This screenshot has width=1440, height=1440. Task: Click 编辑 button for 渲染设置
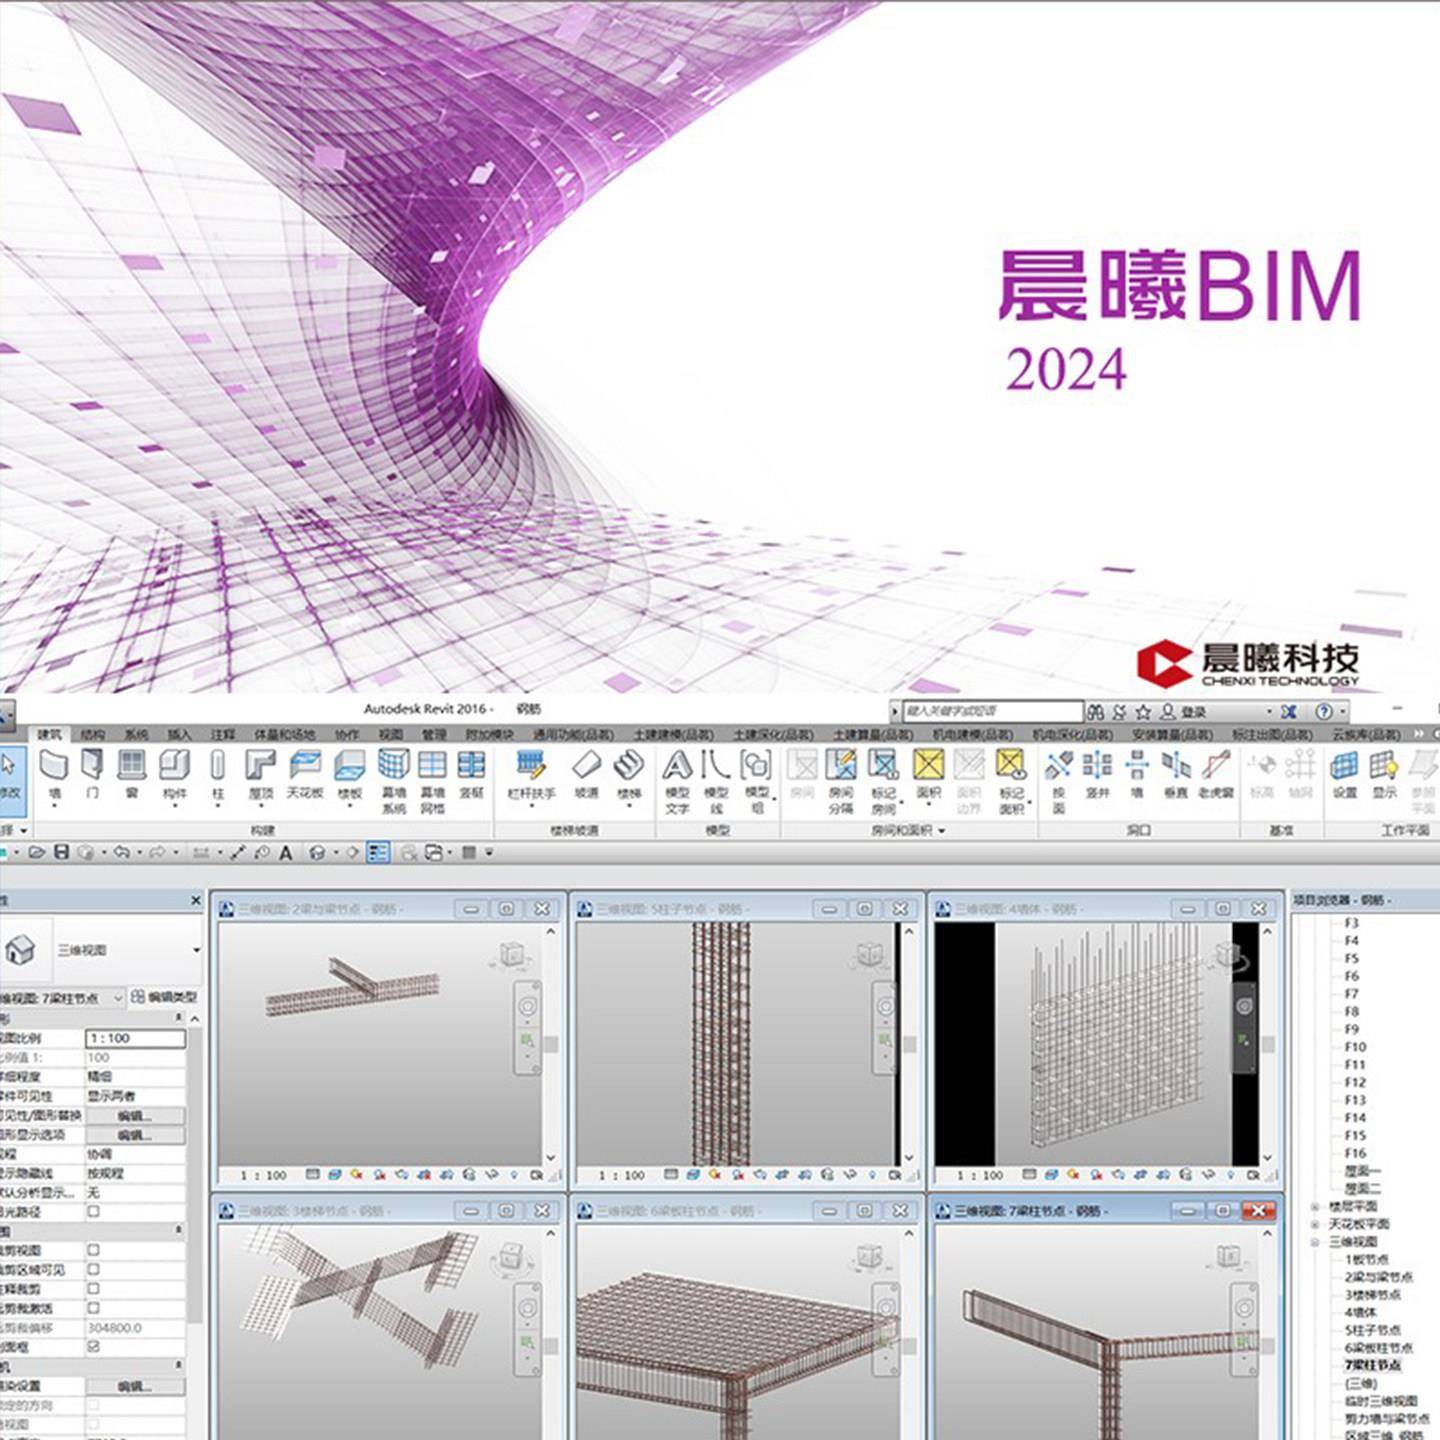(135, 1386)
